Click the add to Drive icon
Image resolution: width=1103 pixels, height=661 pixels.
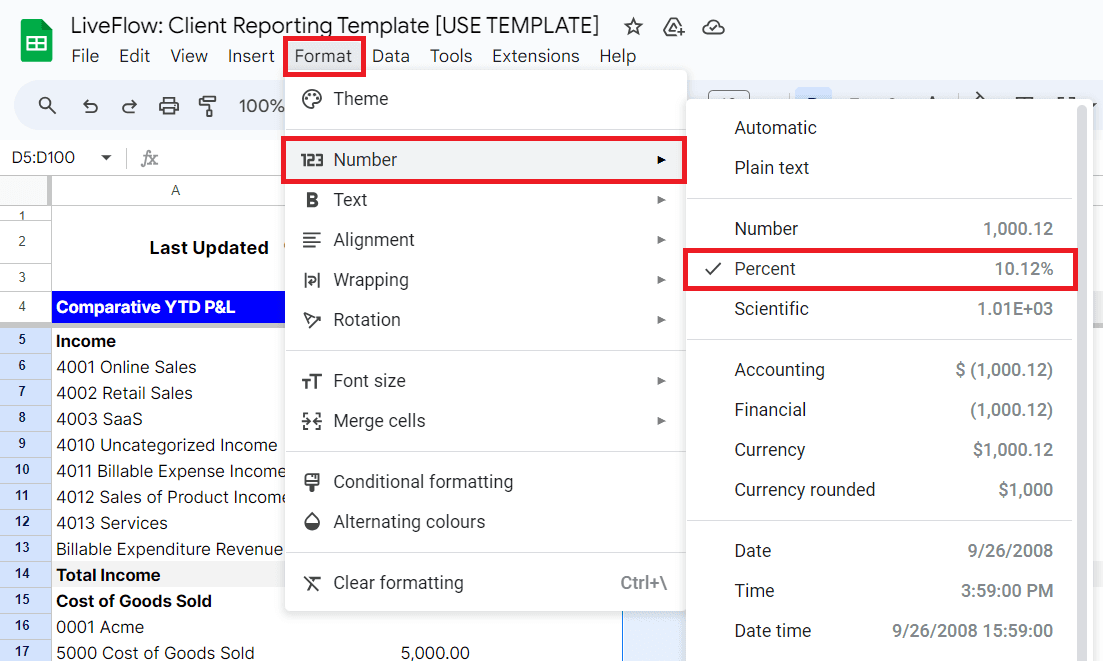point(673,27)
